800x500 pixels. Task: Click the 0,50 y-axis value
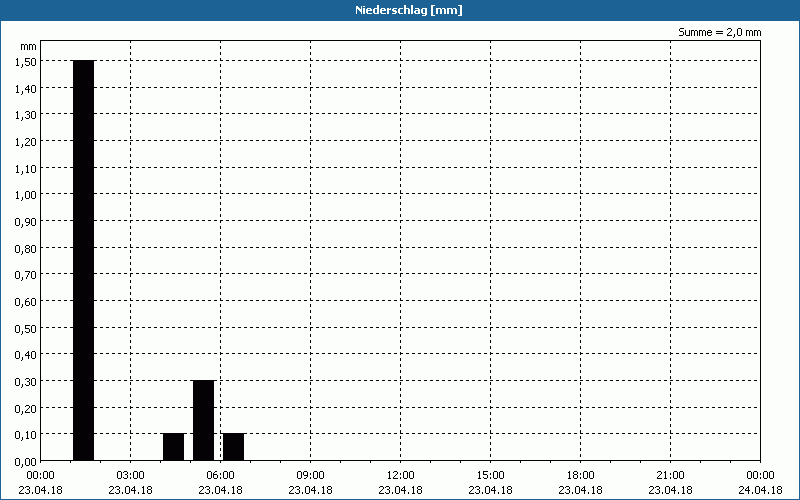[x=26, y=328]
